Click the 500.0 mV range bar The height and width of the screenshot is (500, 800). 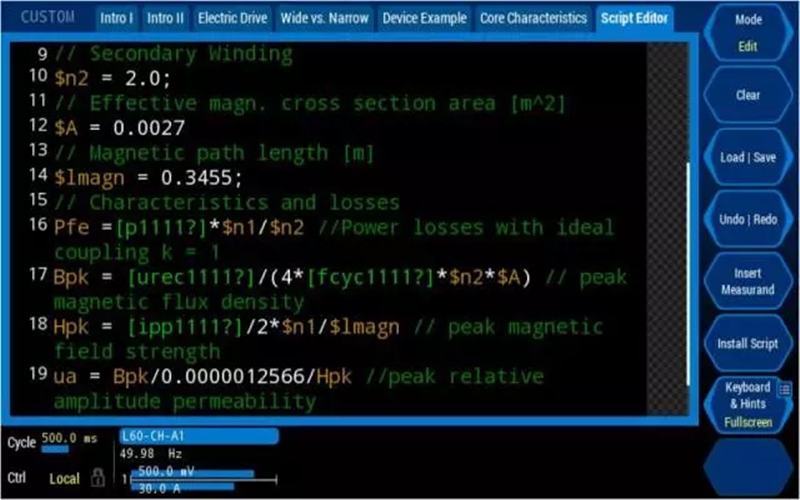click(193, 472)
